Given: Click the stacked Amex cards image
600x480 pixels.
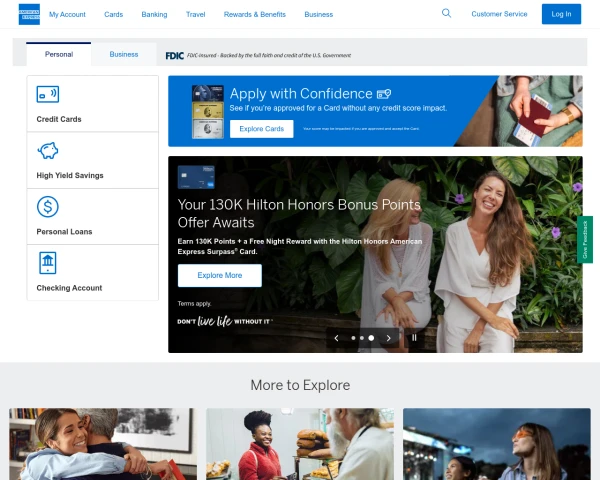Looking at the screenshot, I should point(208,111).
